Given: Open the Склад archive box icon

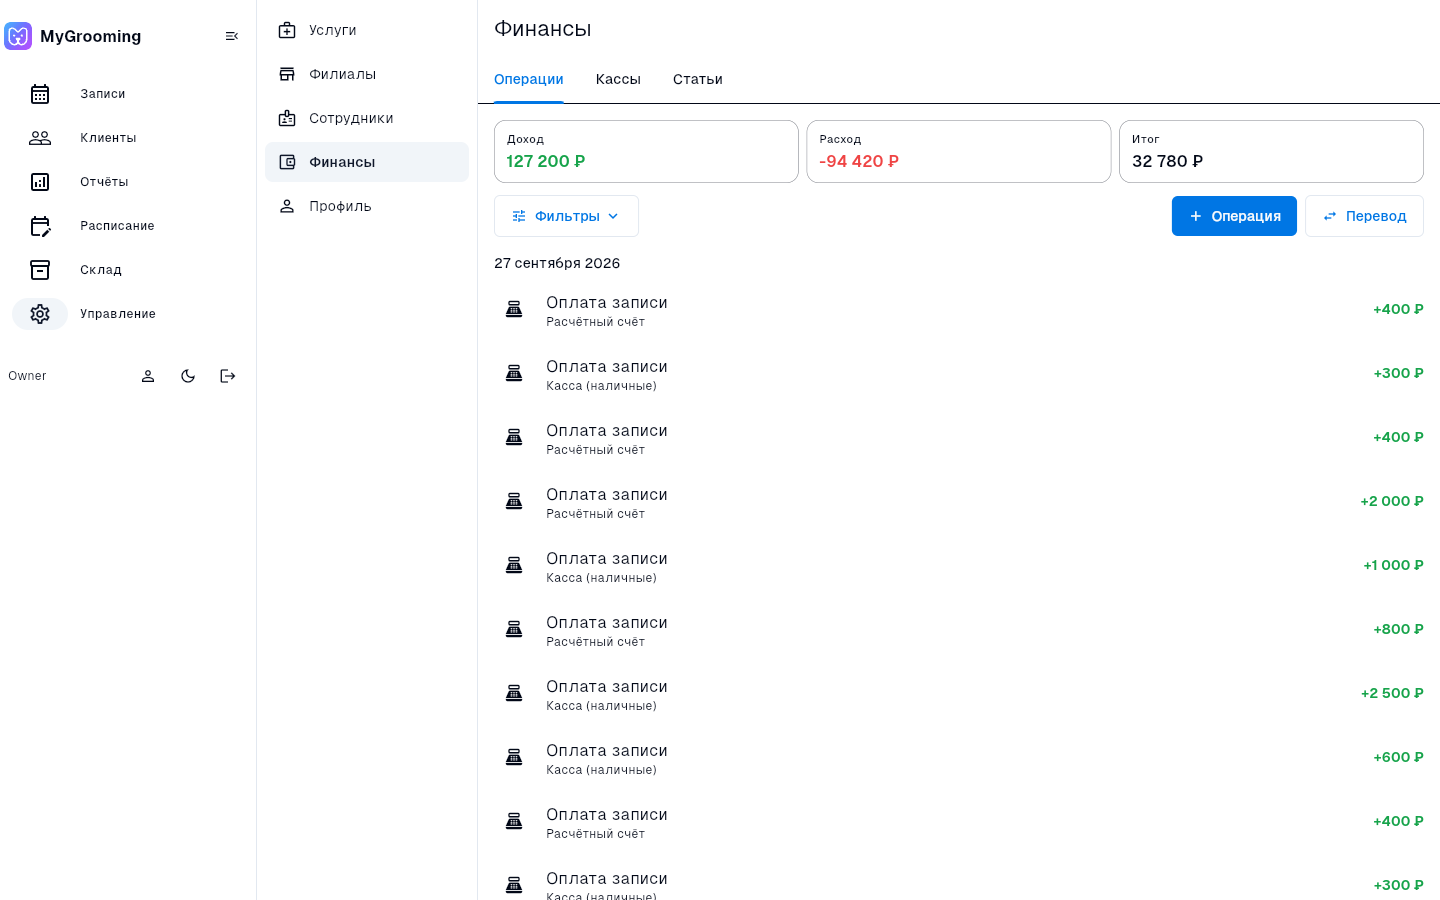Looking at the screenshot, I should (x=40, y=270).
